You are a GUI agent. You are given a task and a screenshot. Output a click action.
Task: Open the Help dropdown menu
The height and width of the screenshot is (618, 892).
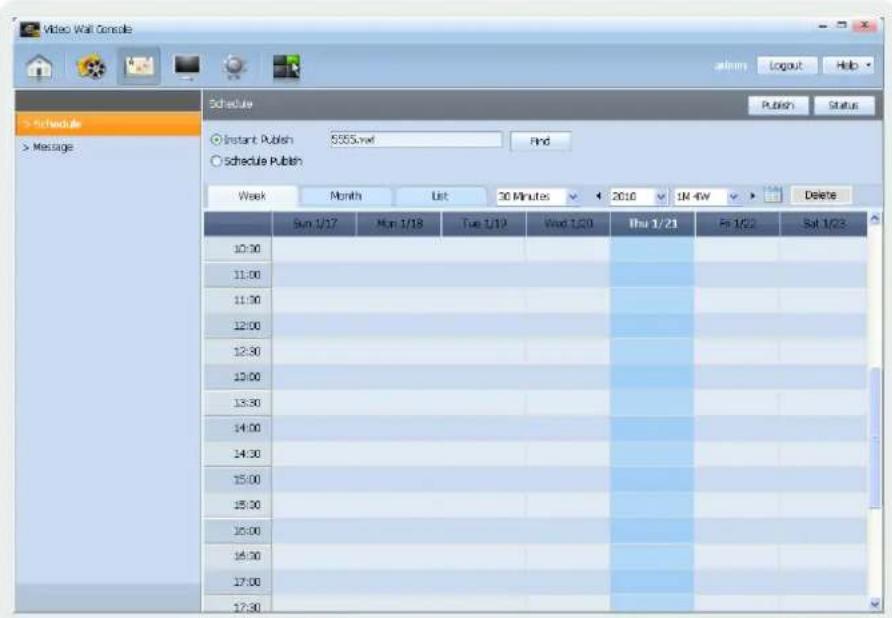[848, 65]
